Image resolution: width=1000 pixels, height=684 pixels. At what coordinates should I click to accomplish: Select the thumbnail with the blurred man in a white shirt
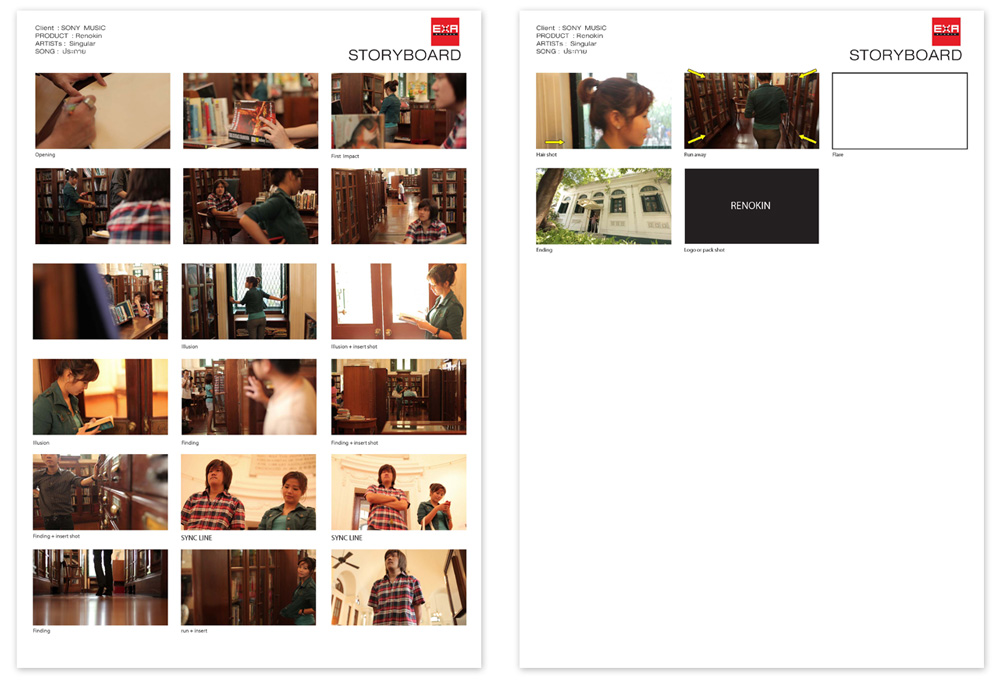point(249,397)
